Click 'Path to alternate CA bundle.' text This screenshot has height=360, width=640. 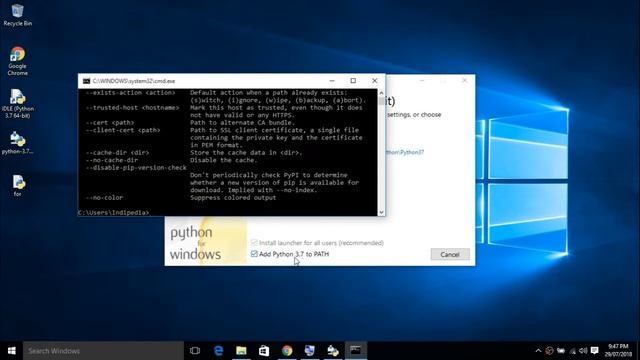(x=242, y=122)
